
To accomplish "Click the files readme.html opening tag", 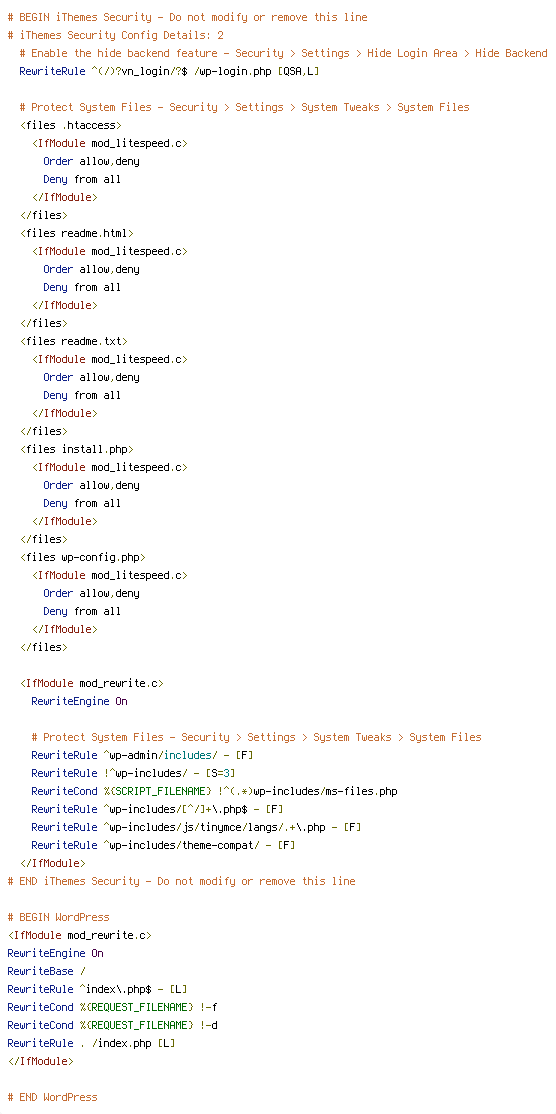I will point(76,233).
